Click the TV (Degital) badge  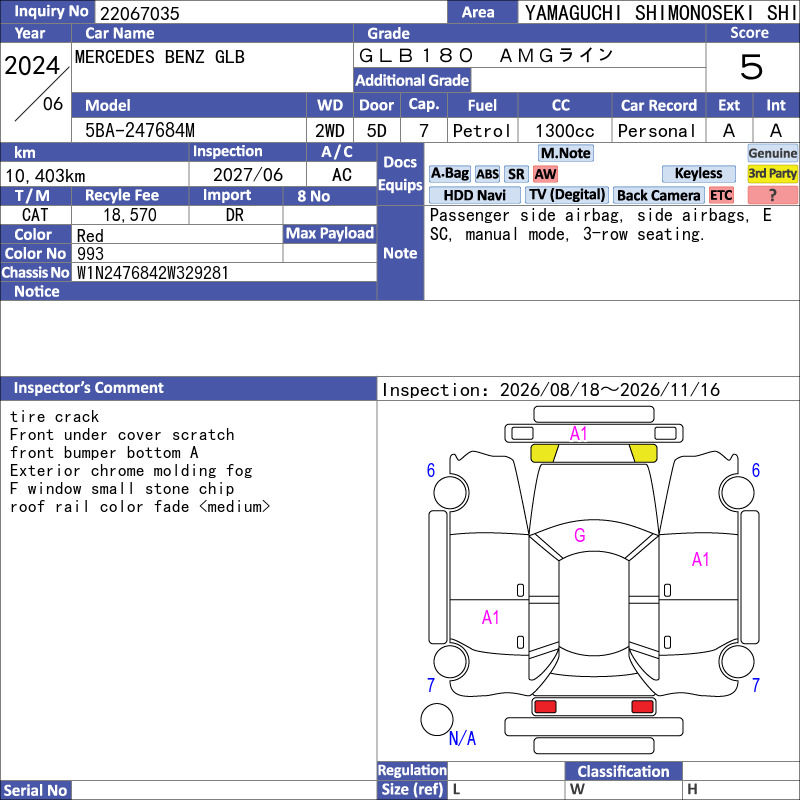567,195
